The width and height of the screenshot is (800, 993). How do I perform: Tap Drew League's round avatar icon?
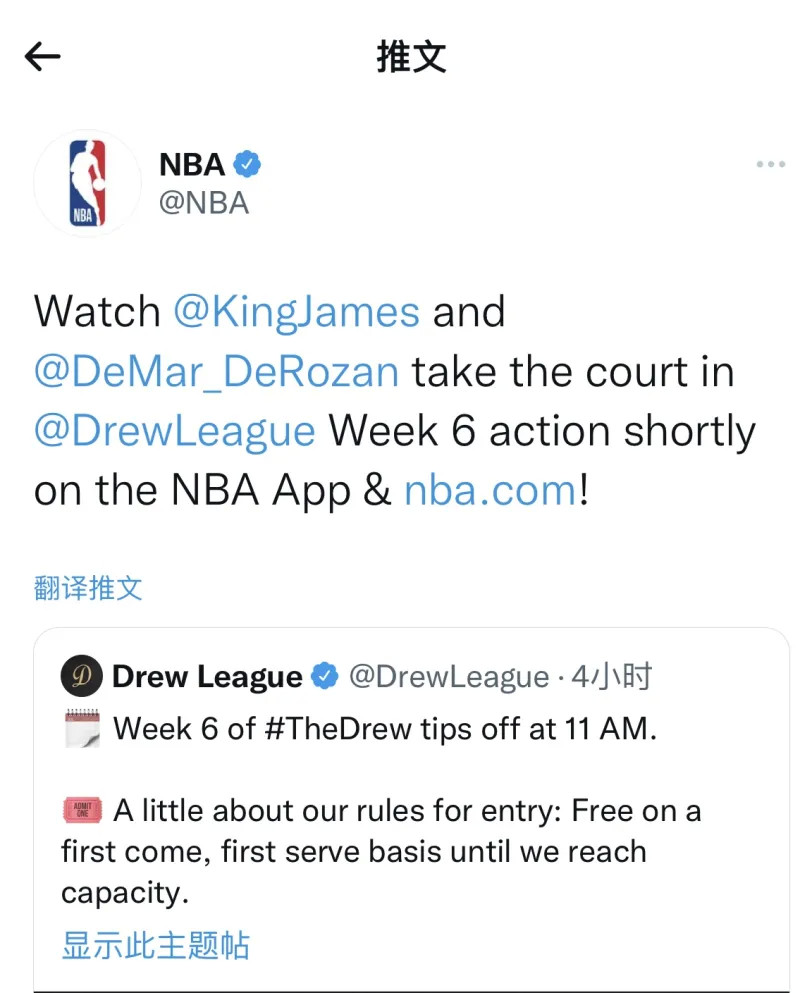[82, 676]
